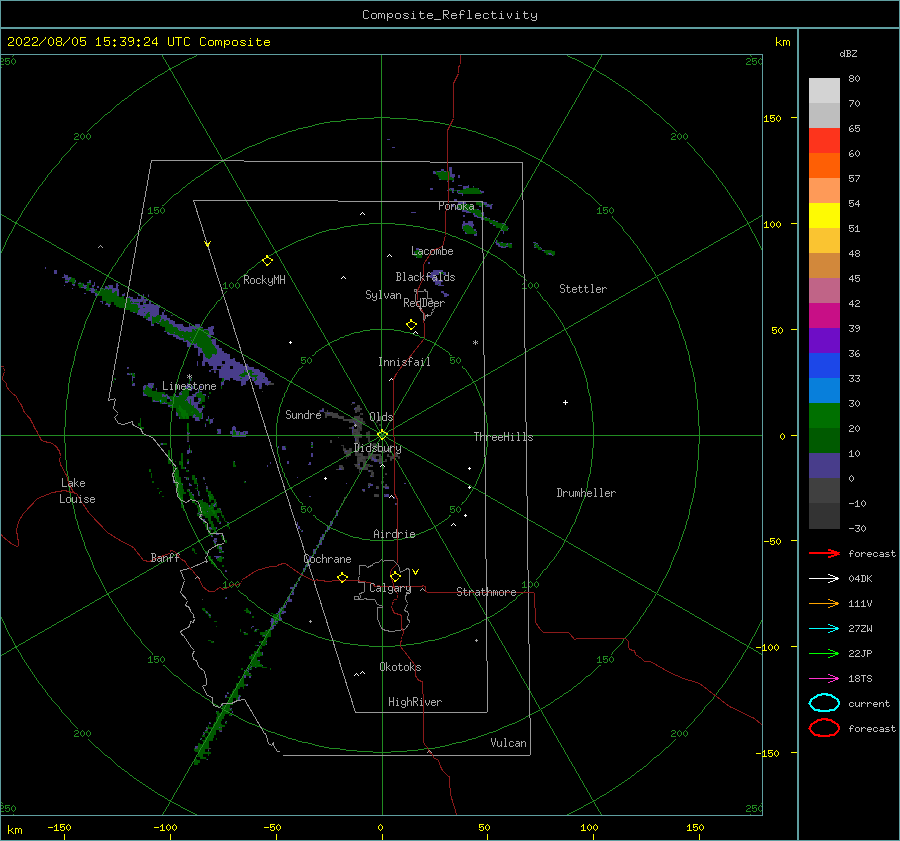
Task: Select the Vulcan label
Action: tap(508, 743)
